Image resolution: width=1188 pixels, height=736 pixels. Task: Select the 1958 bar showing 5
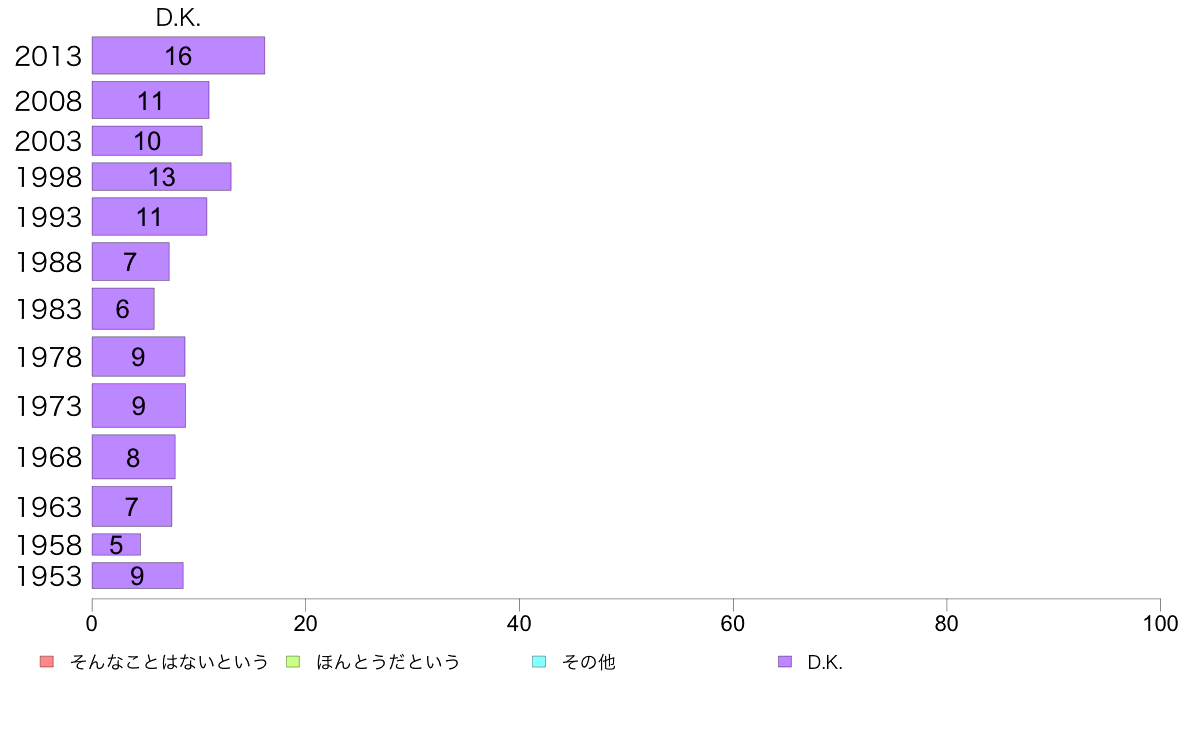[x=117, y=544]
